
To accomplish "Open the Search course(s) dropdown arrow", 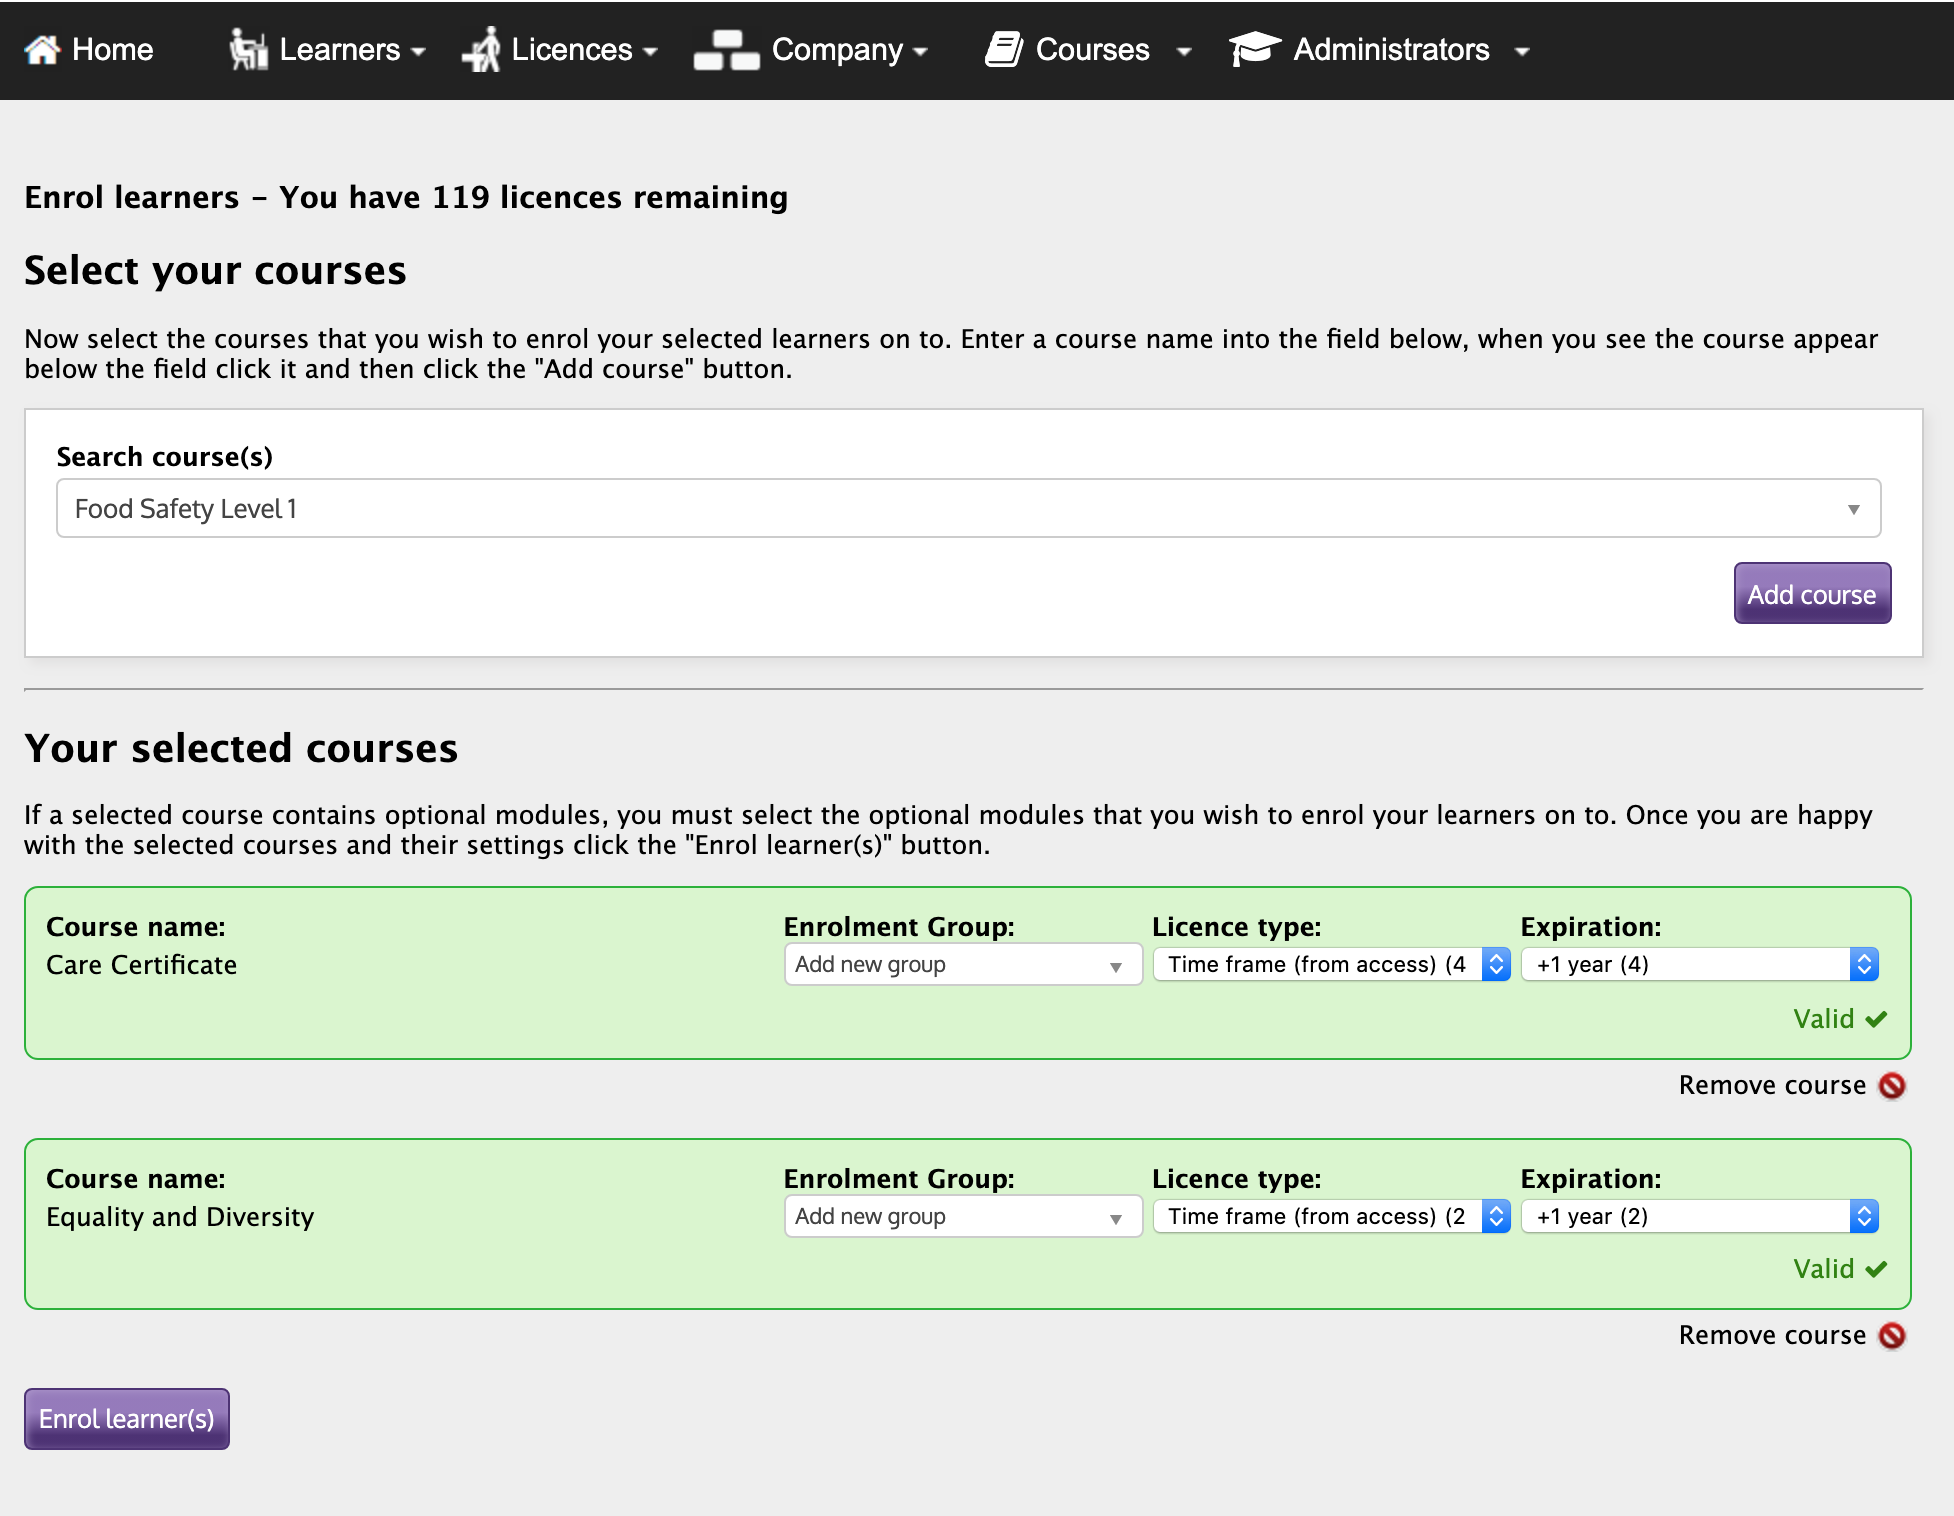I will point(1853,509).
